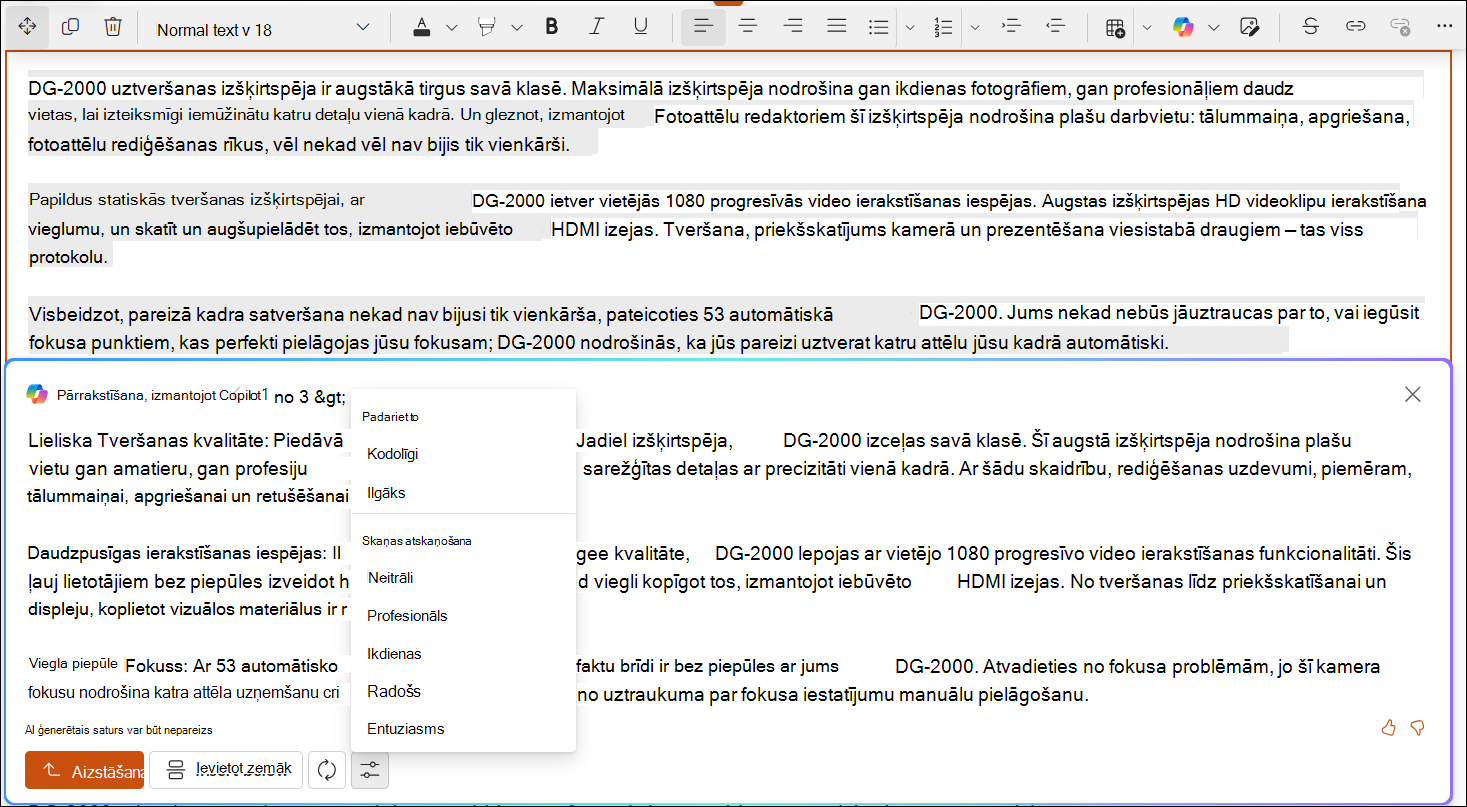Align text to the right
This screenshot has height=807, width=1467.
[x=793, y=27]
